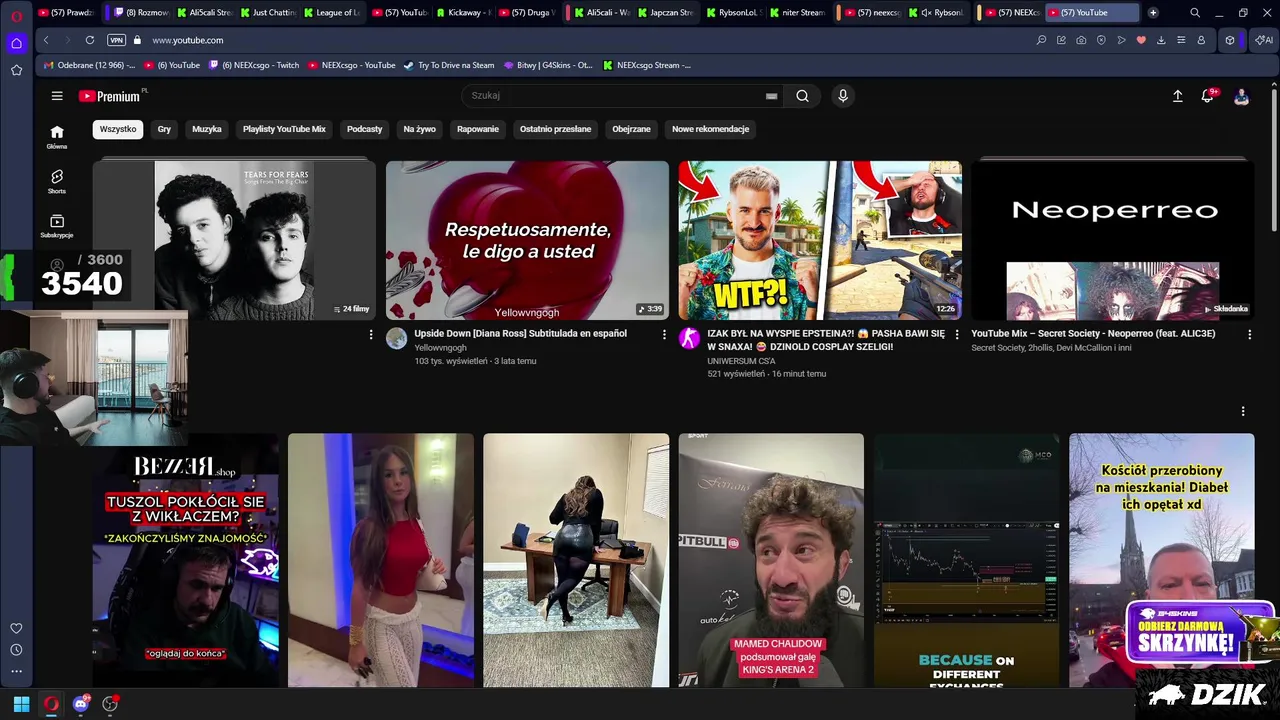Click the snapshot camera icon in address bar
This screenshot has height=720, width=1280.
1081,40
